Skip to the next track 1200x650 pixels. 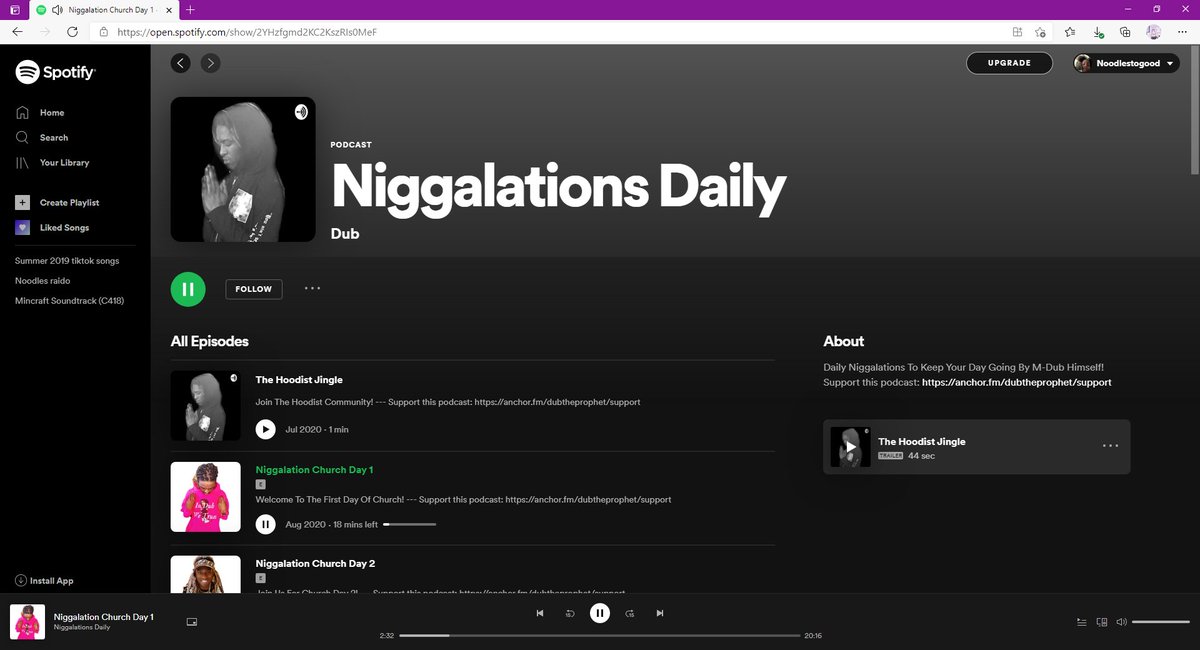click(x=659, y=613)
